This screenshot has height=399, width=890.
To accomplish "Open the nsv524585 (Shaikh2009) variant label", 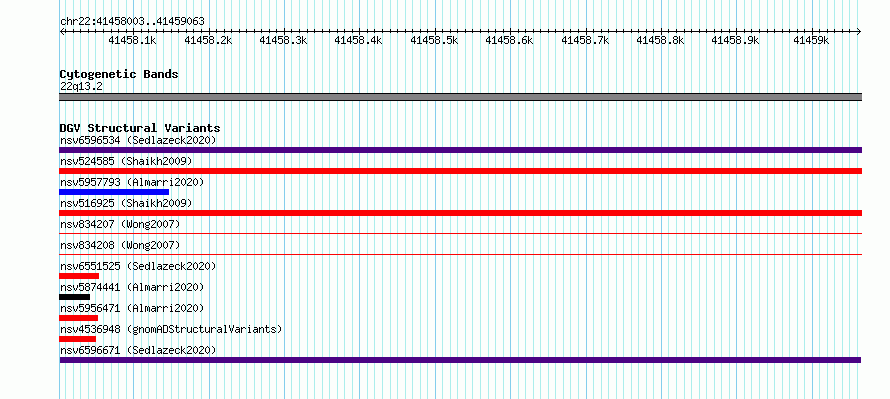I will click(x=126, y=161).
